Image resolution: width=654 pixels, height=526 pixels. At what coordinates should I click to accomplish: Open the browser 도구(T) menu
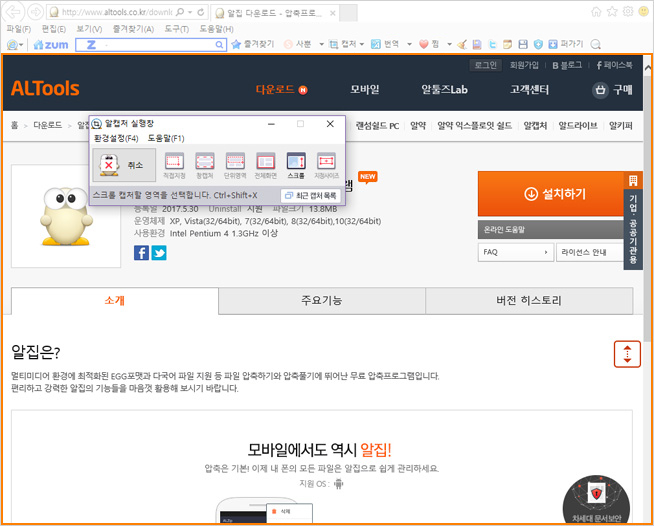click(176, 29)
